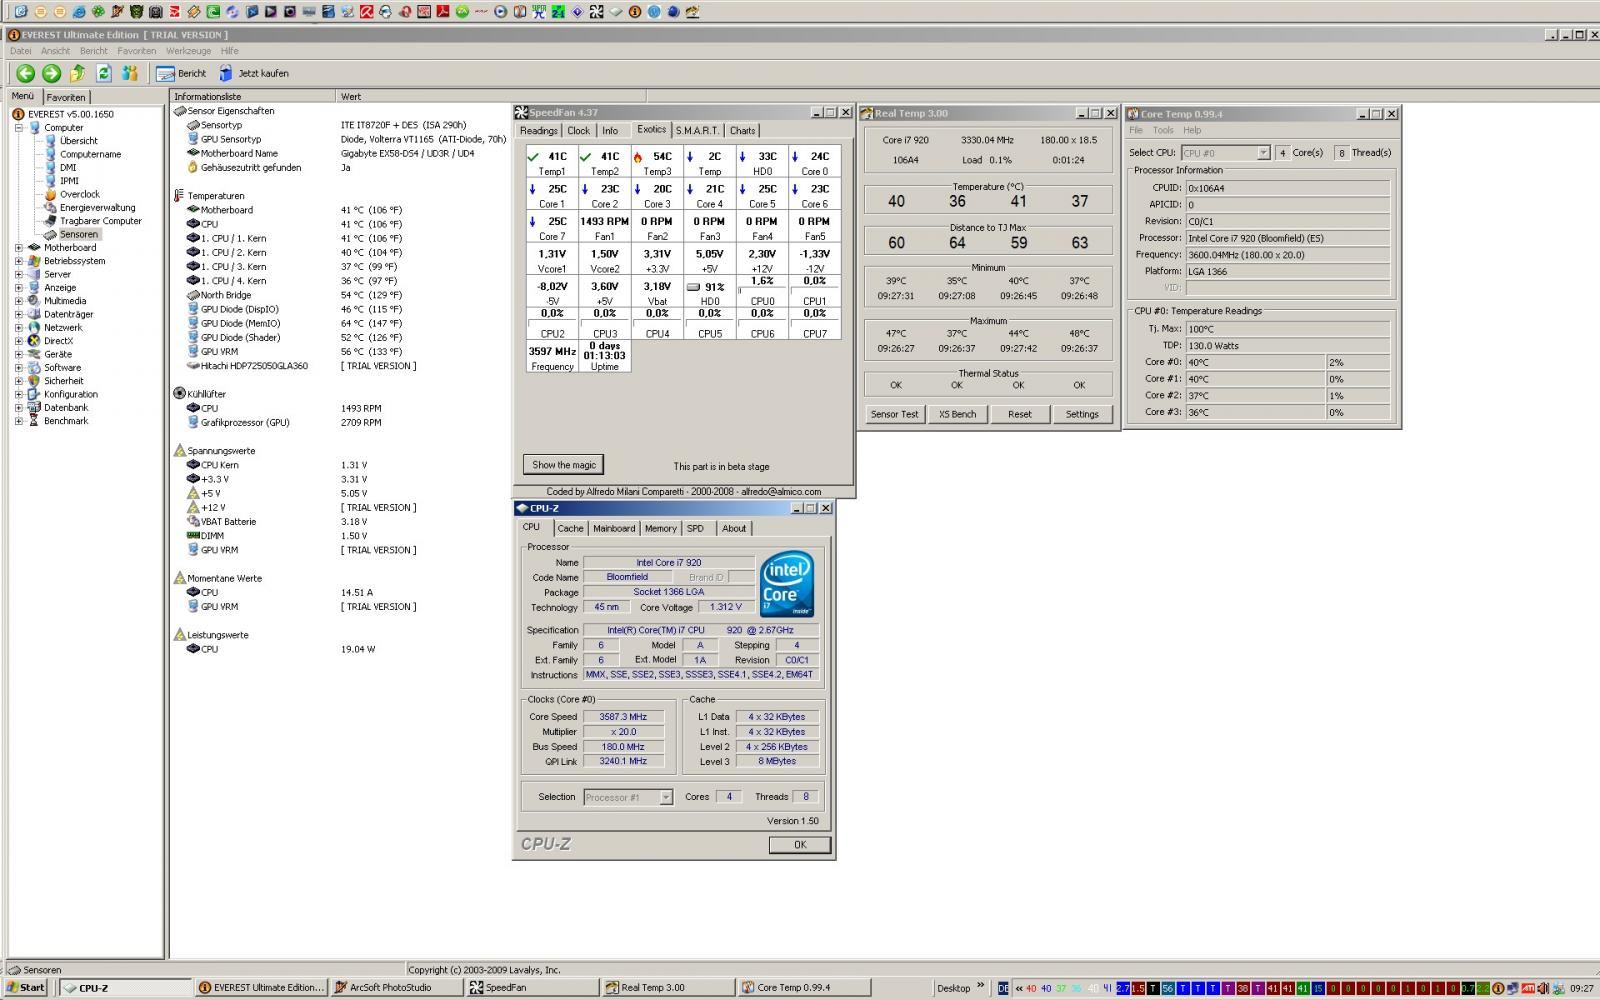The image size is (1600, 1000).
Task: Click the Sicherheit shield icon in the tree
Action: point(34,381)
